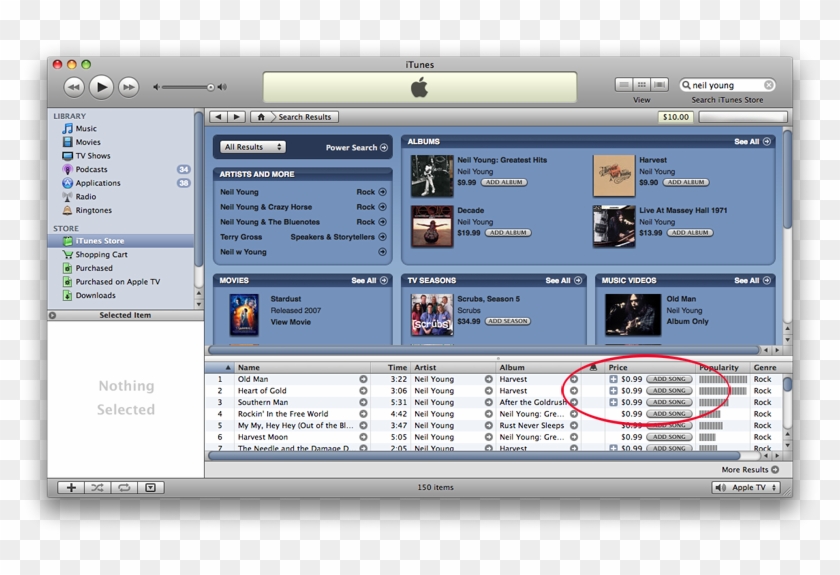Select grid view in View buttons
The image size is (840, 575).
tap(641, 85)
